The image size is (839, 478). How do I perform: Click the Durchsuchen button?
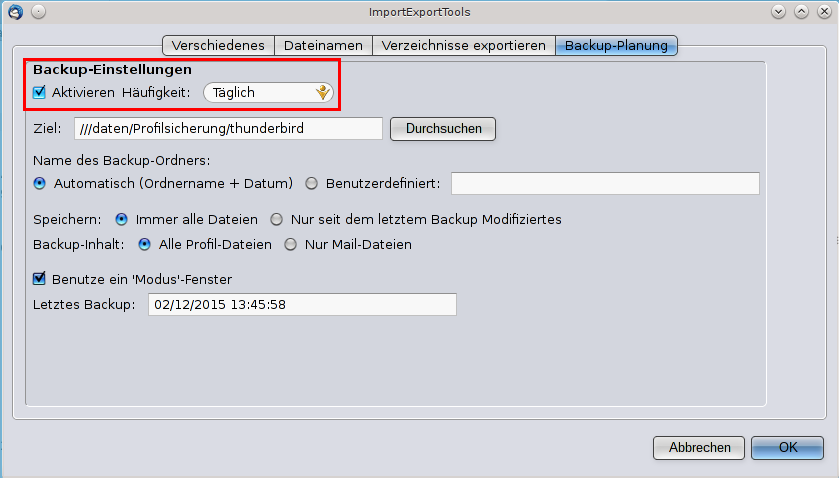[x=443, y=129]
